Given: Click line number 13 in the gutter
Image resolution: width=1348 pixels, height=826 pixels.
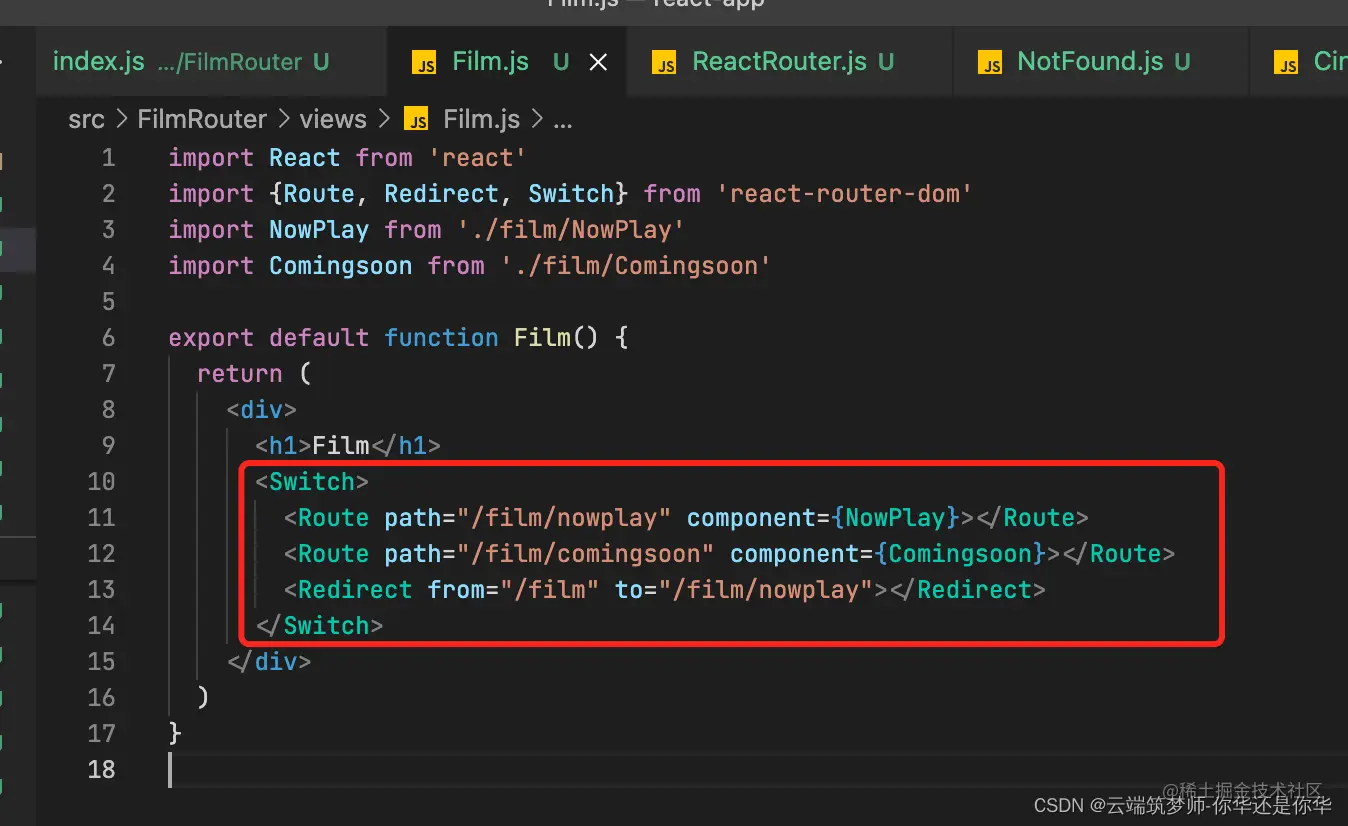Looking at the screenshot, I should pyautogui.click(x=102, y=590).
